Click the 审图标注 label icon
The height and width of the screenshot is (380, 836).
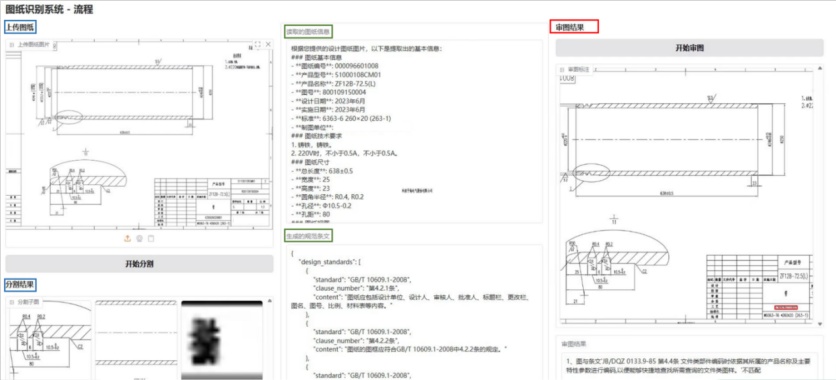(562, 69)
